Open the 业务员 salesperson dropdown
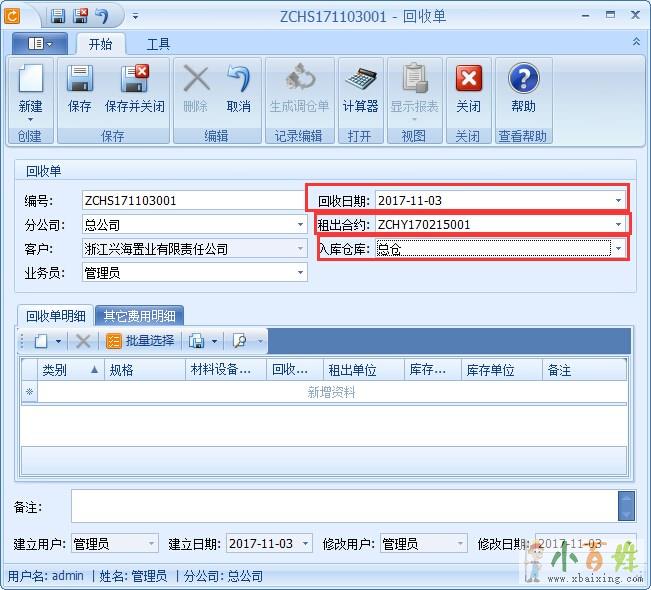This screenshot has width=651, height=590. coord(300,272)
